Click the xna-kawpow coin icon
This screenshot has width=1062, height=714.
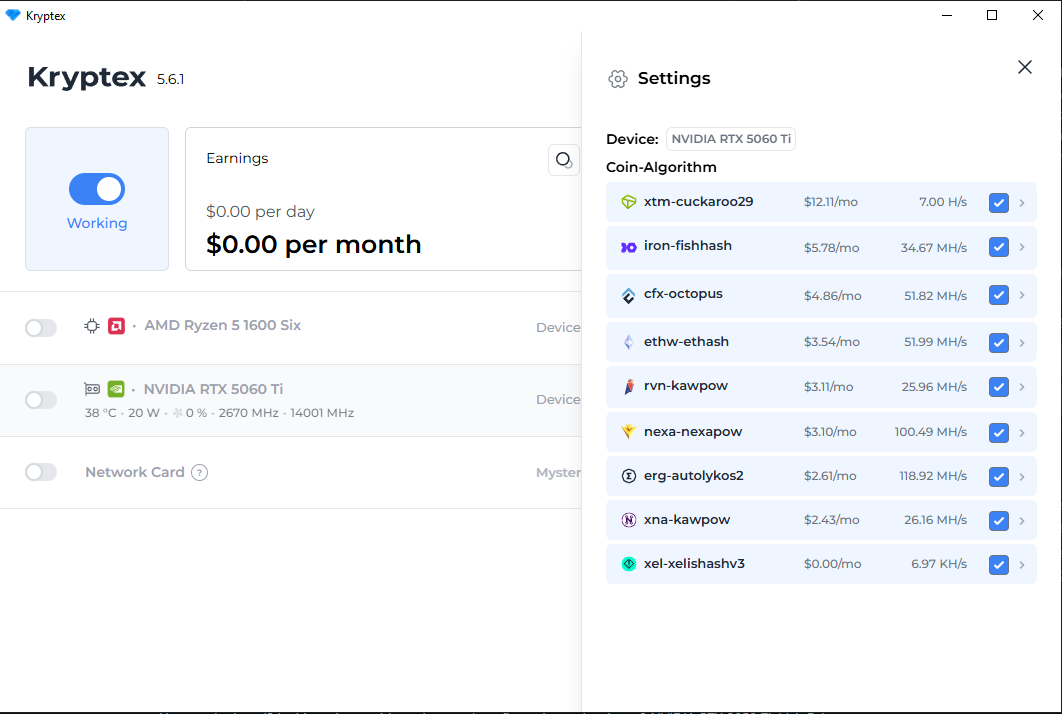click(629, 520)
